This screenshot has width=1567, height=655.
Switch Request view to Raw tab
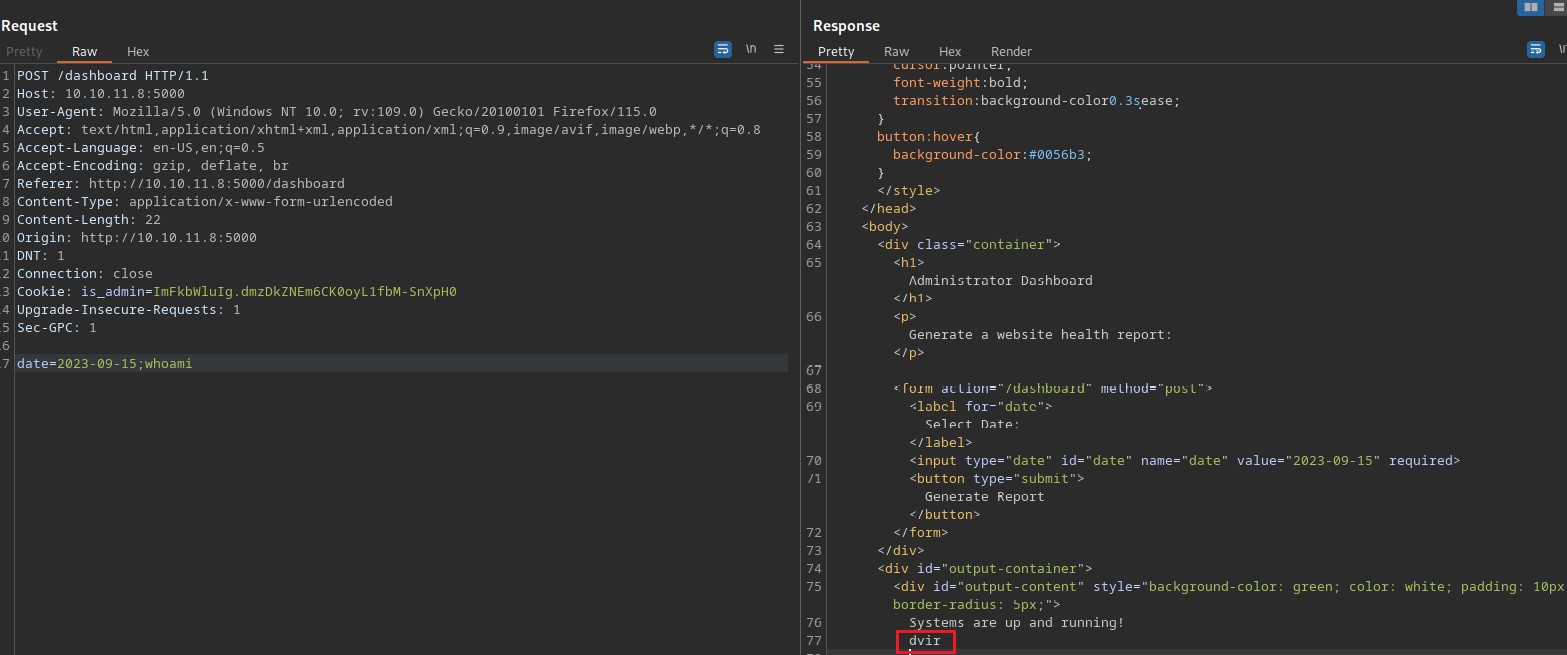85,51
